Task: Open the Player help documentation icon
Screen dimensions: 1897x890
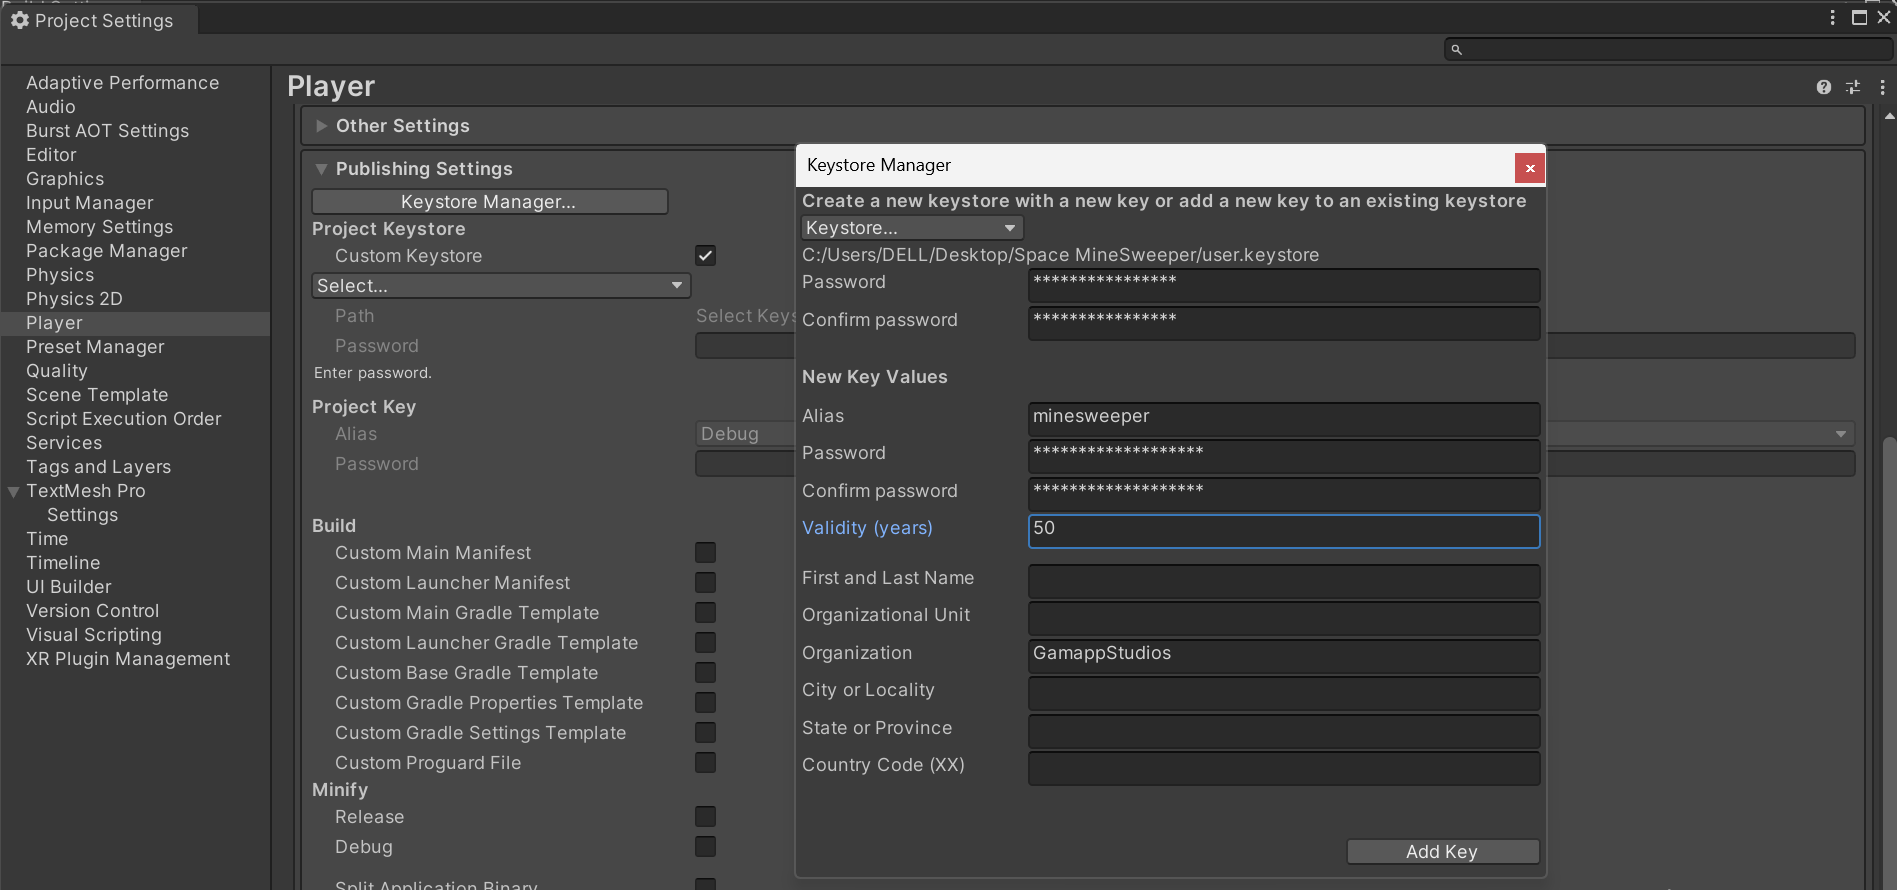Action: (x=1823, y=88)
